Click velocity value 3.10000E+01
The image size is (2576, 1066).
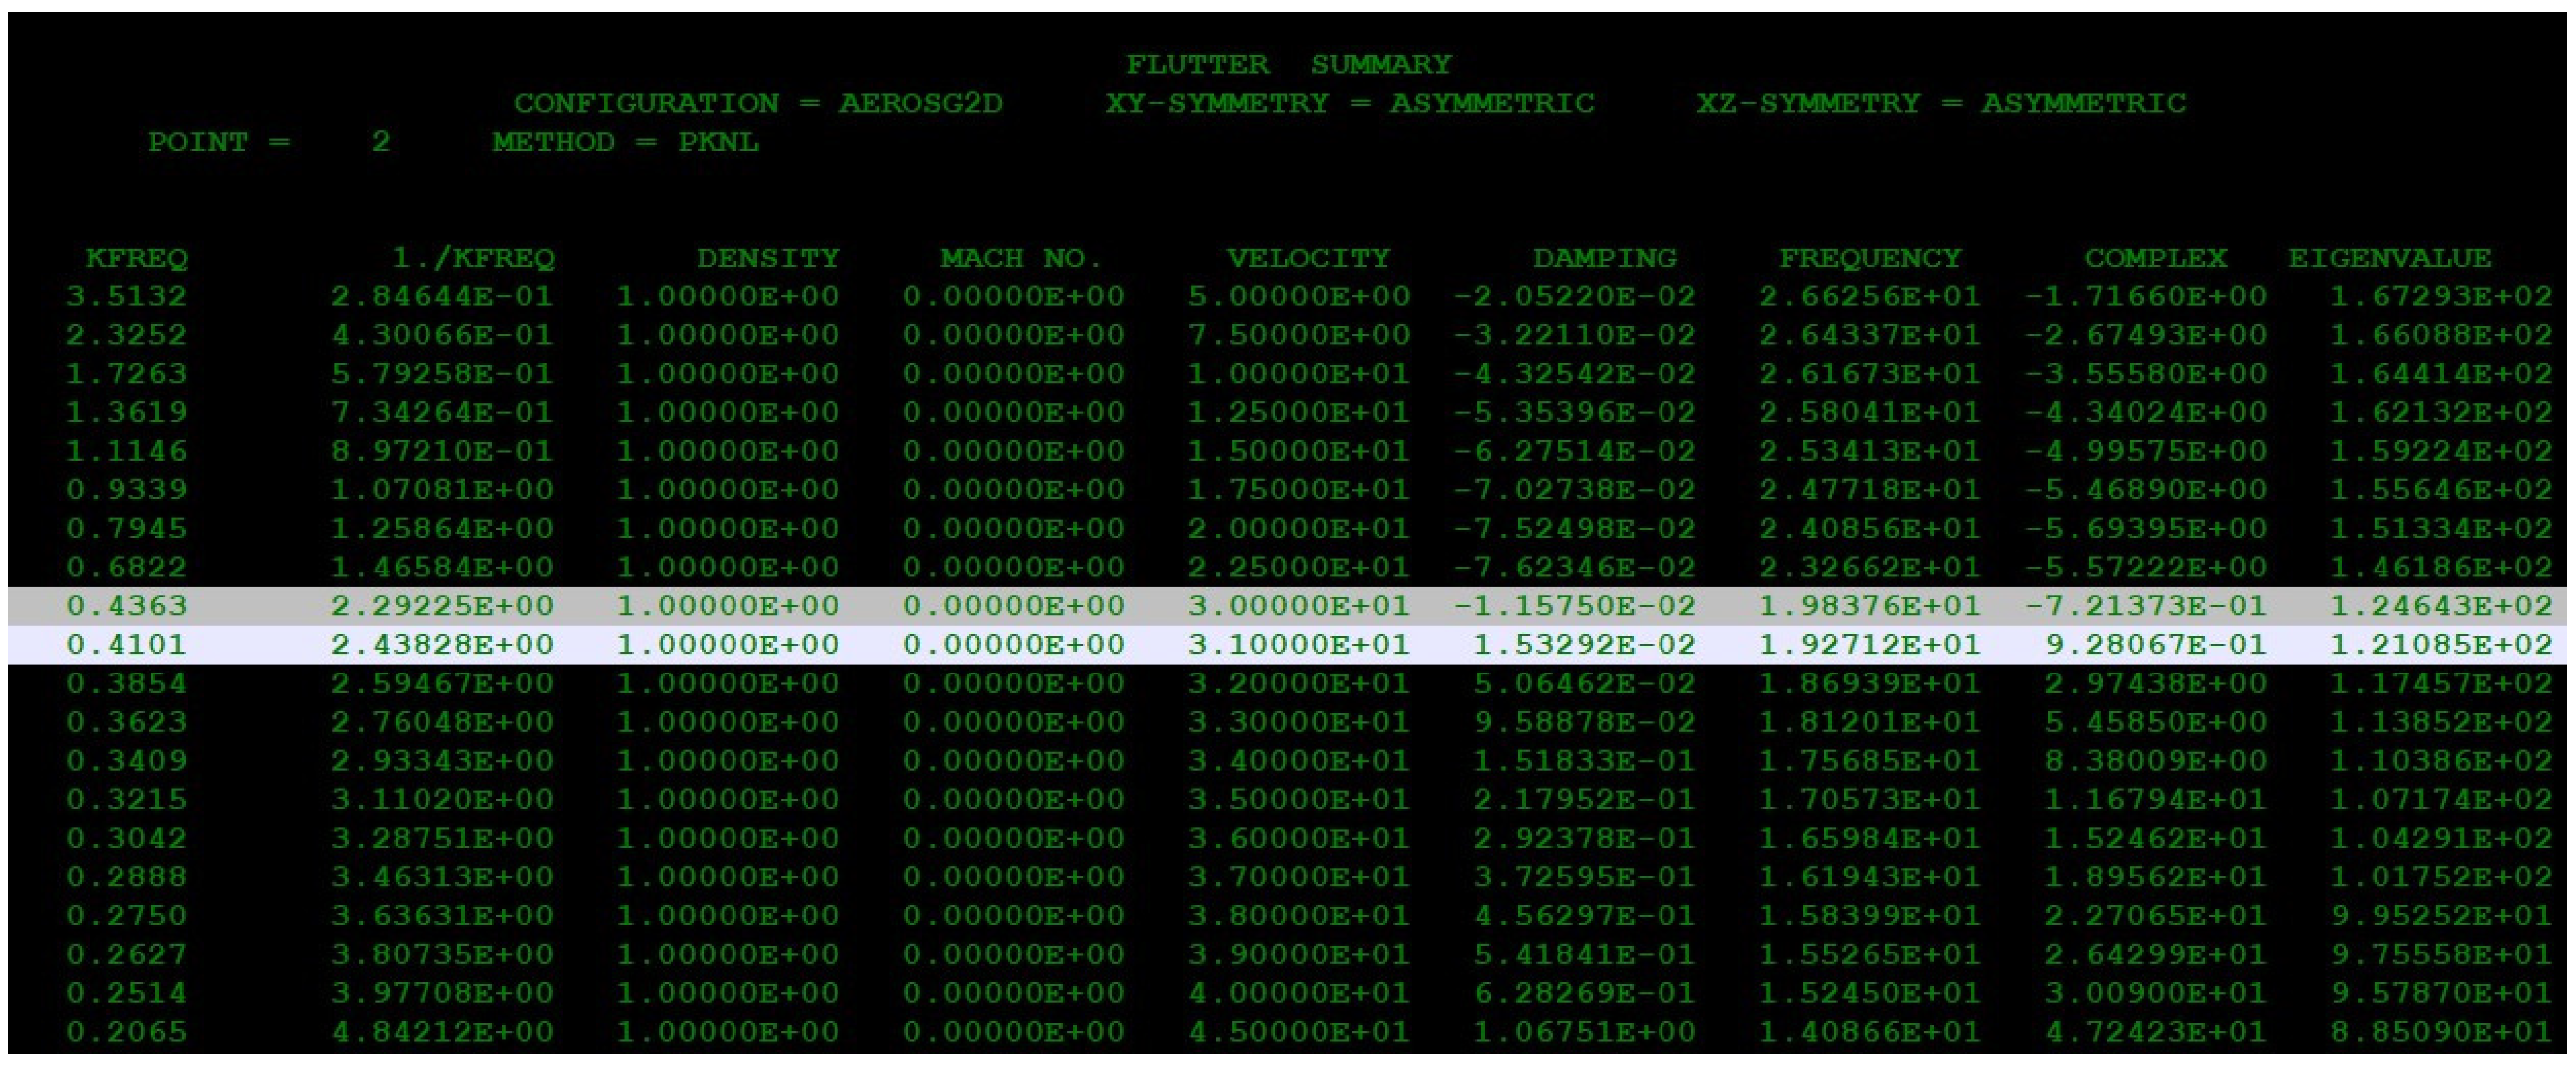tap(1298, 645)
